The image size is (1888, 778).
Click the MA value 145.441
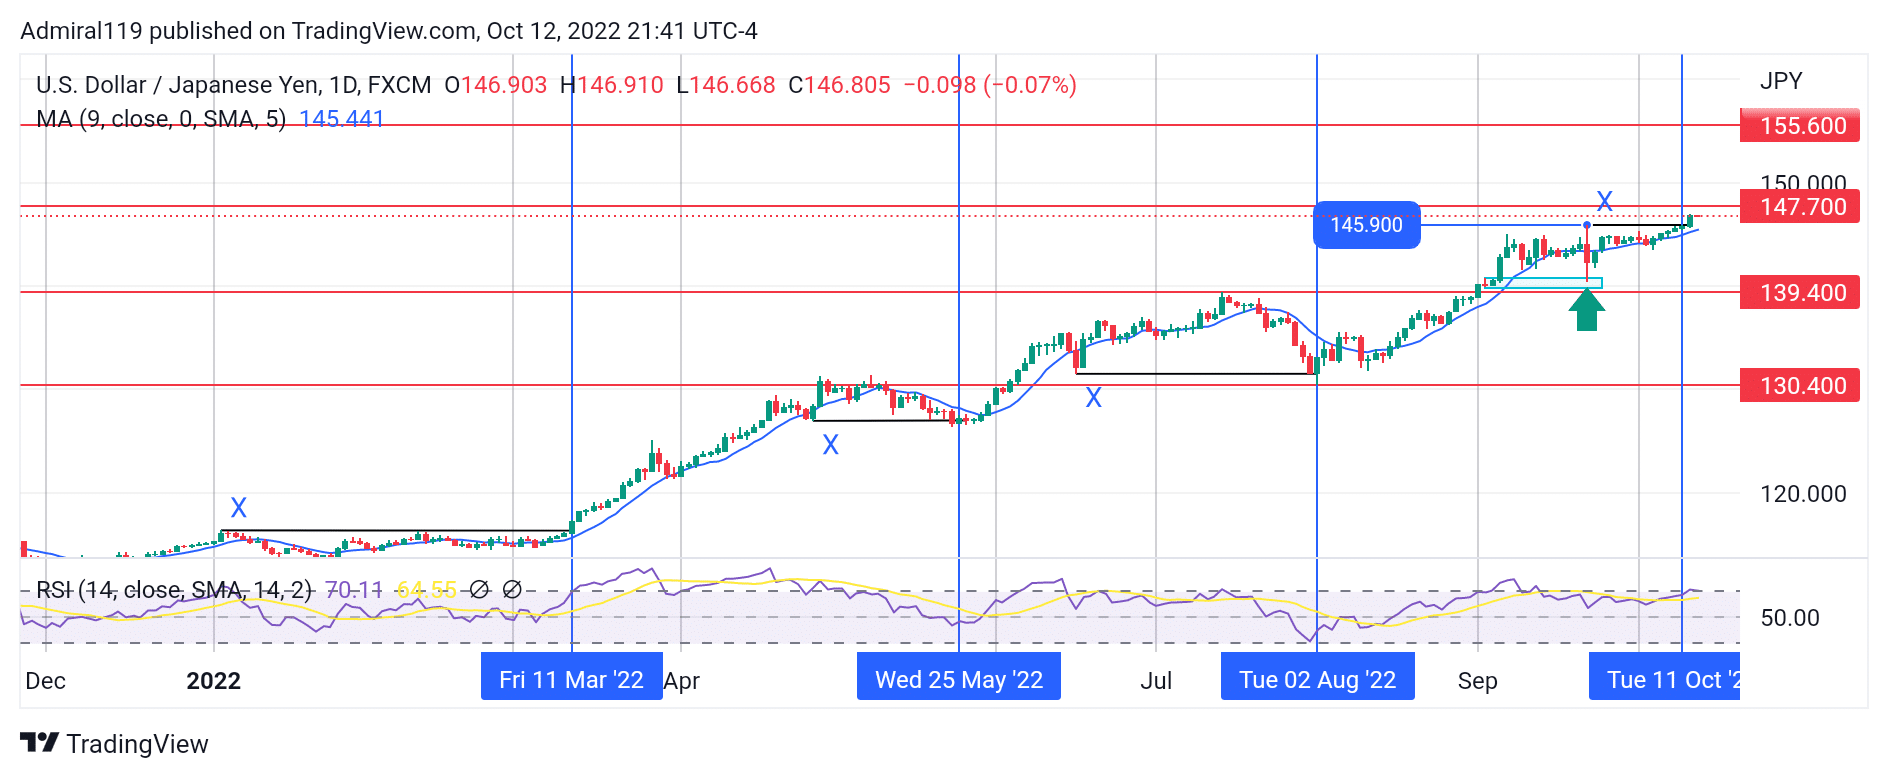[342, 119]
